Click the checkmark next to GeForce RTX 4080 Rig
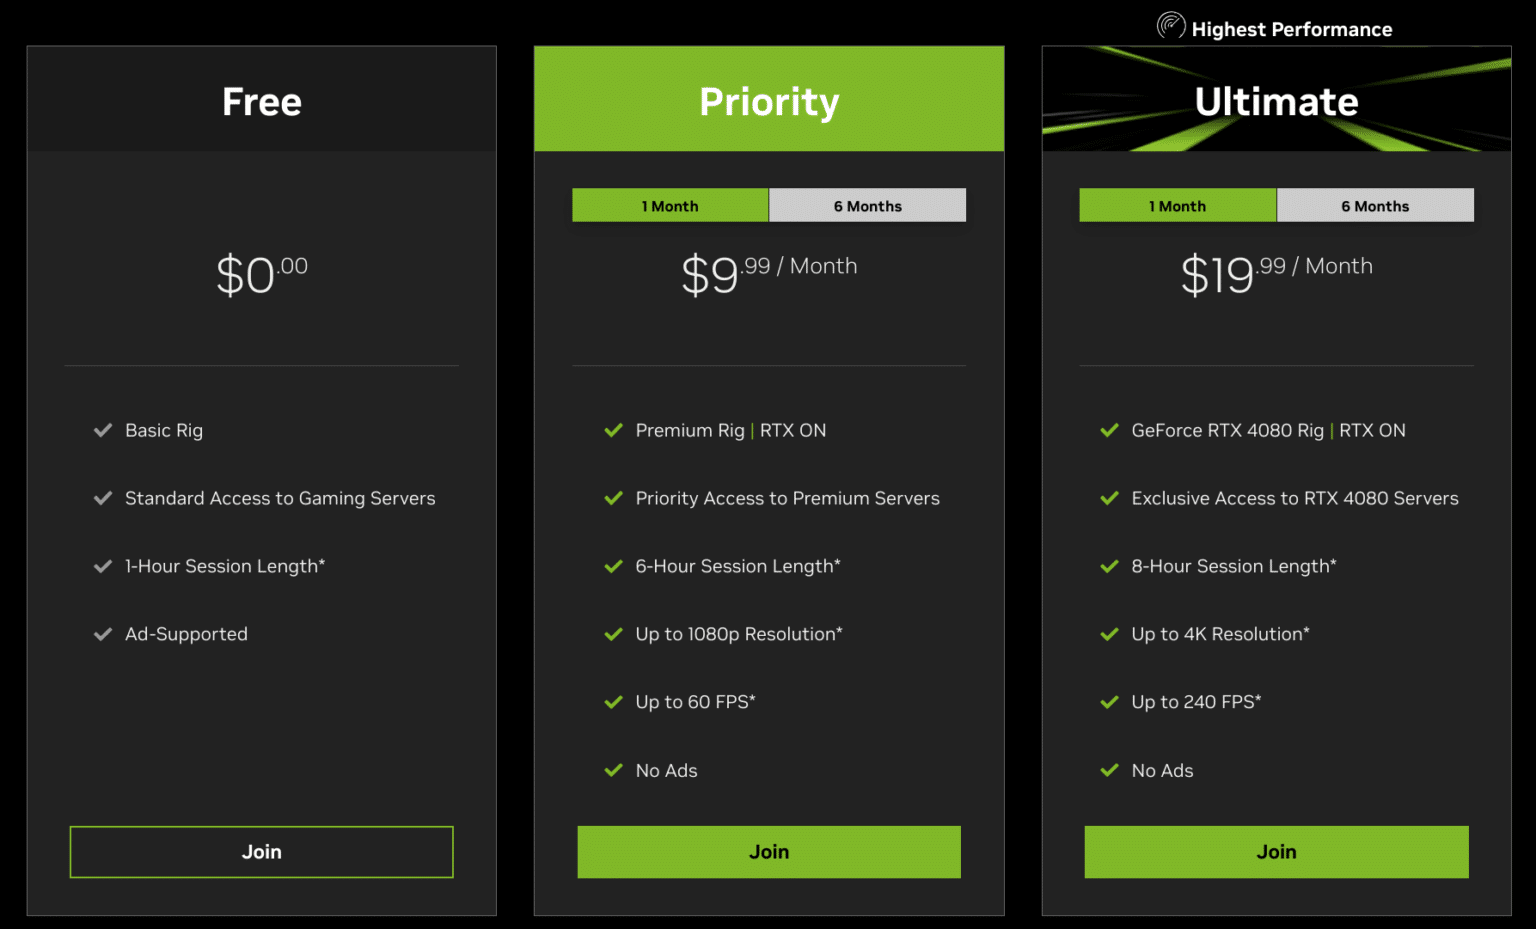Screen dimensions: 1536x929 1109,430
